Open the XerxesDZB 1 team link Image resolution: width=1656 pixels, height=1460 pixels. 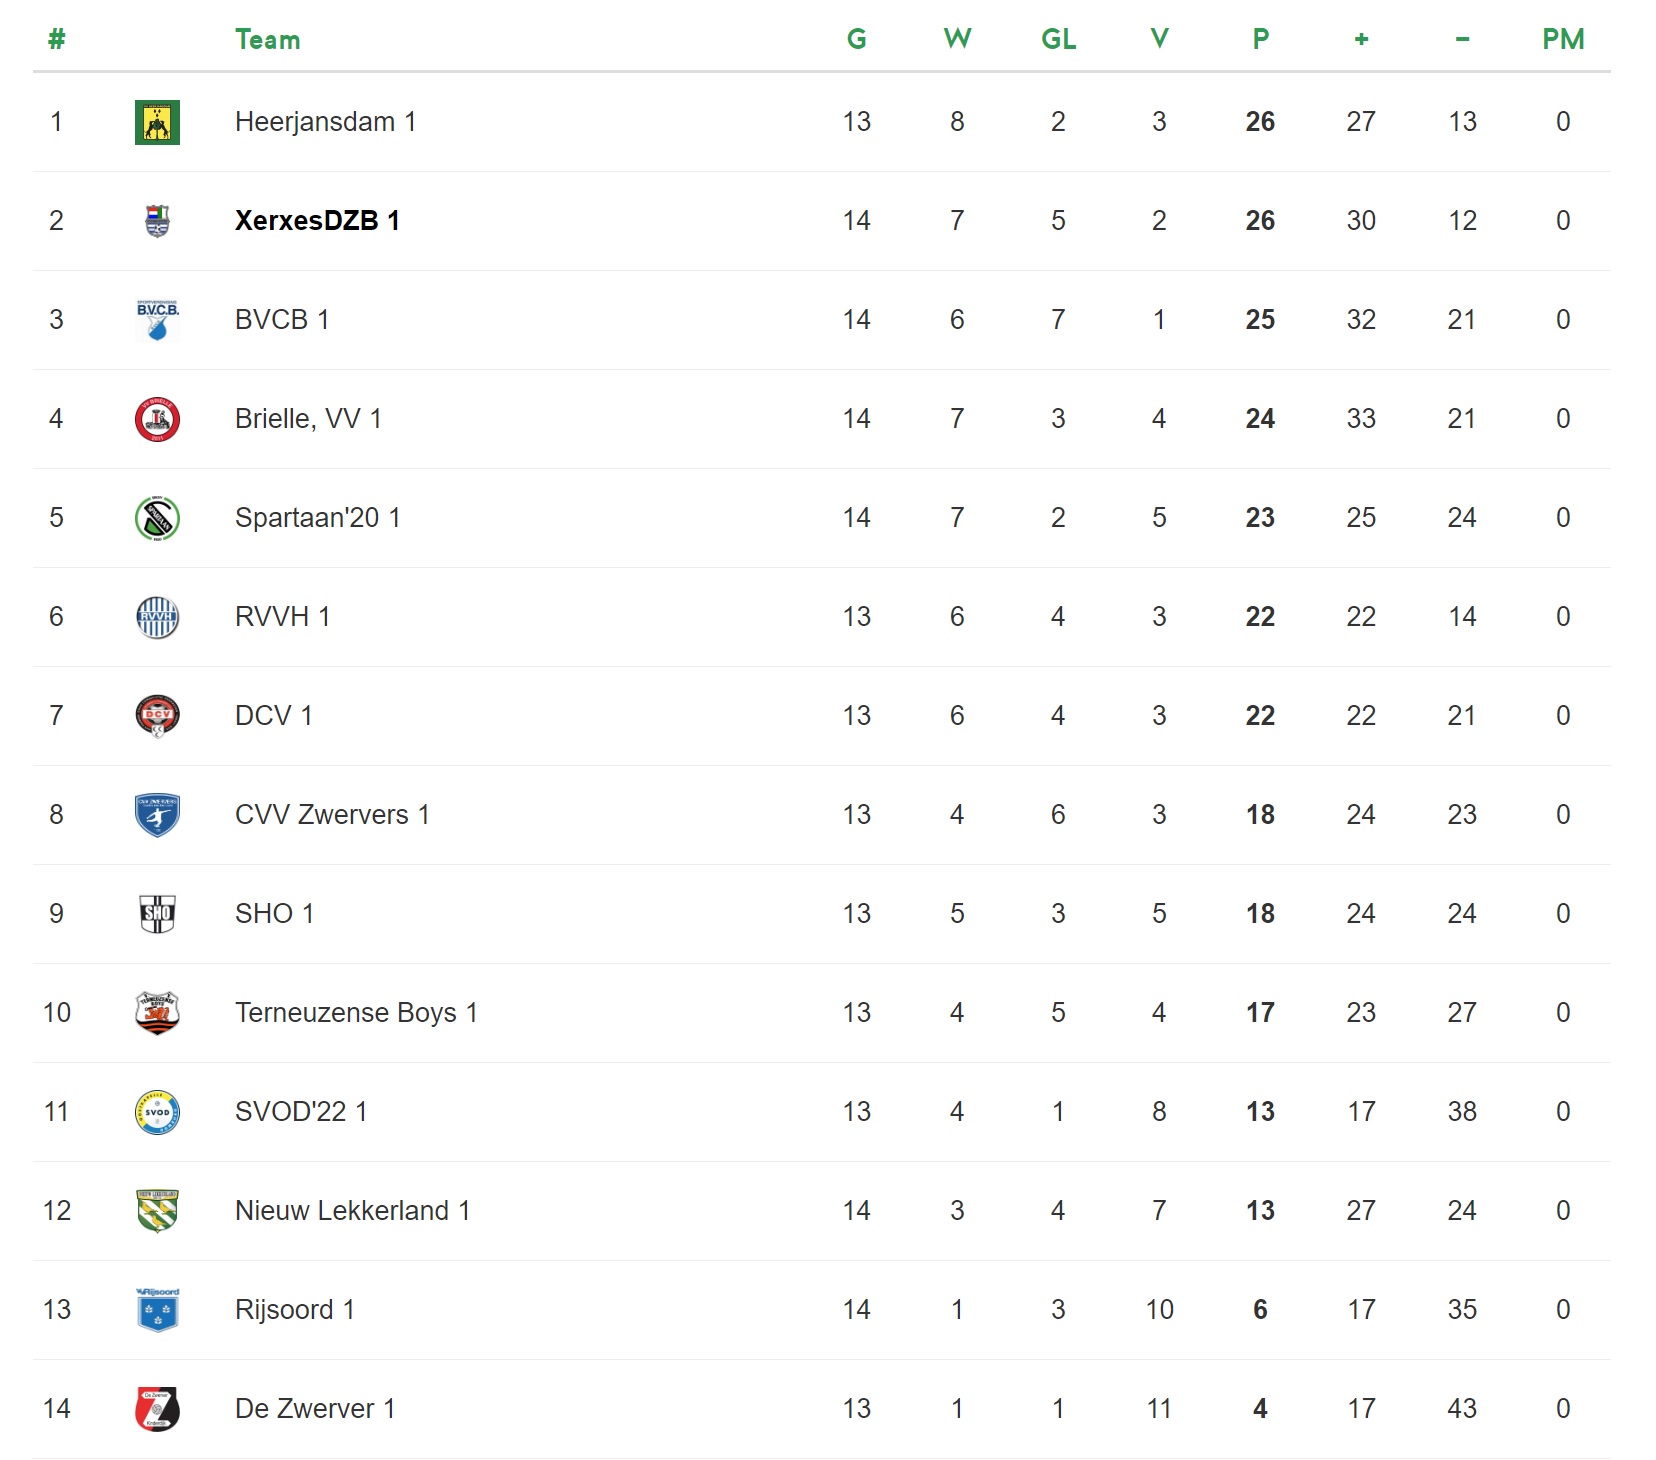(317, 221)
